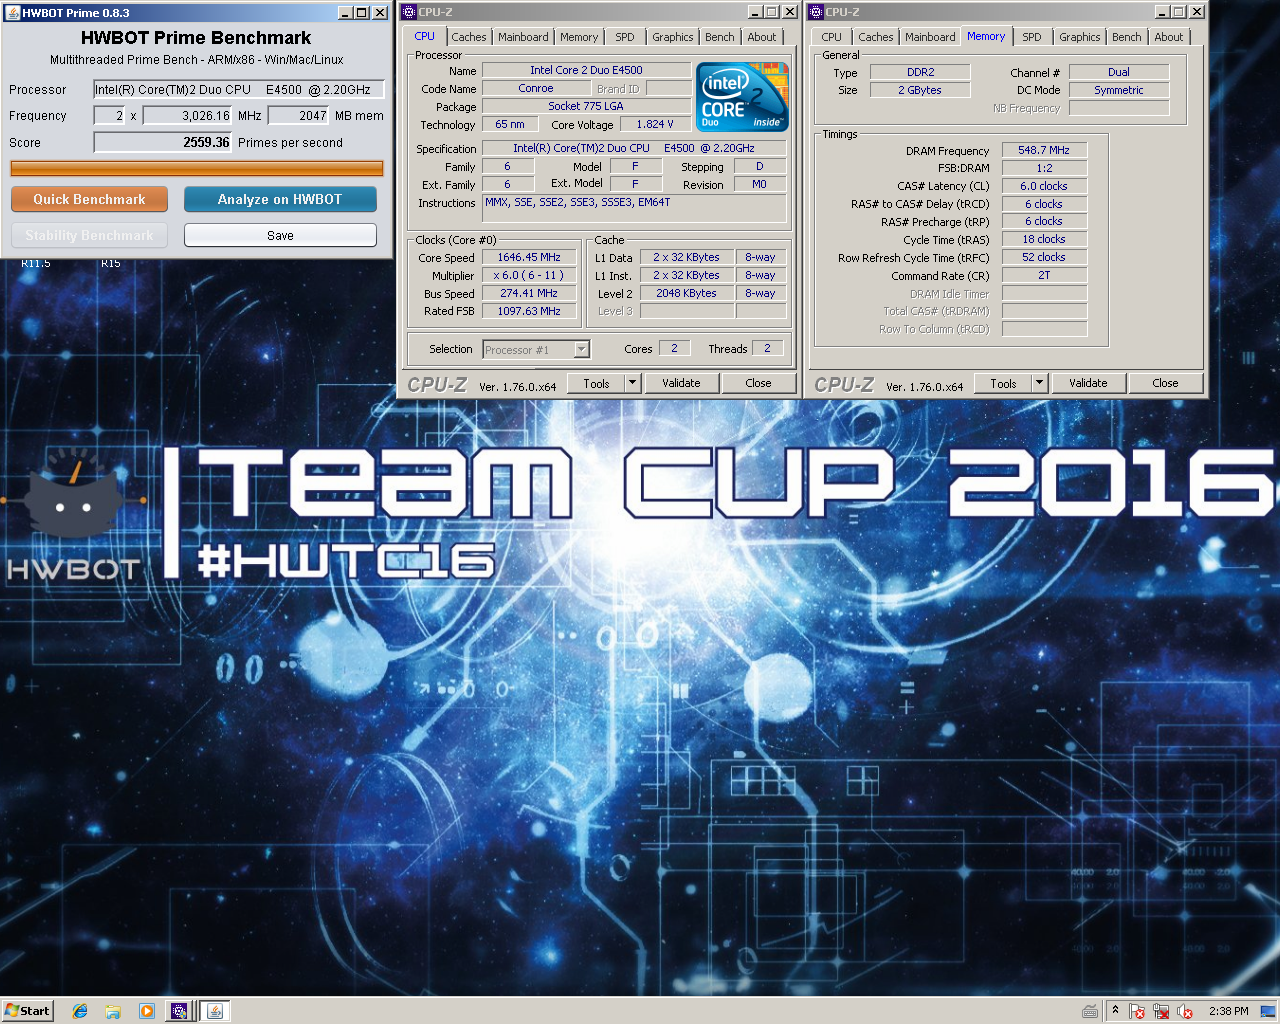1280x1024 pixels.
Task: Open the Processor #1 selection dropdown
Action: (x=536, y=349)
